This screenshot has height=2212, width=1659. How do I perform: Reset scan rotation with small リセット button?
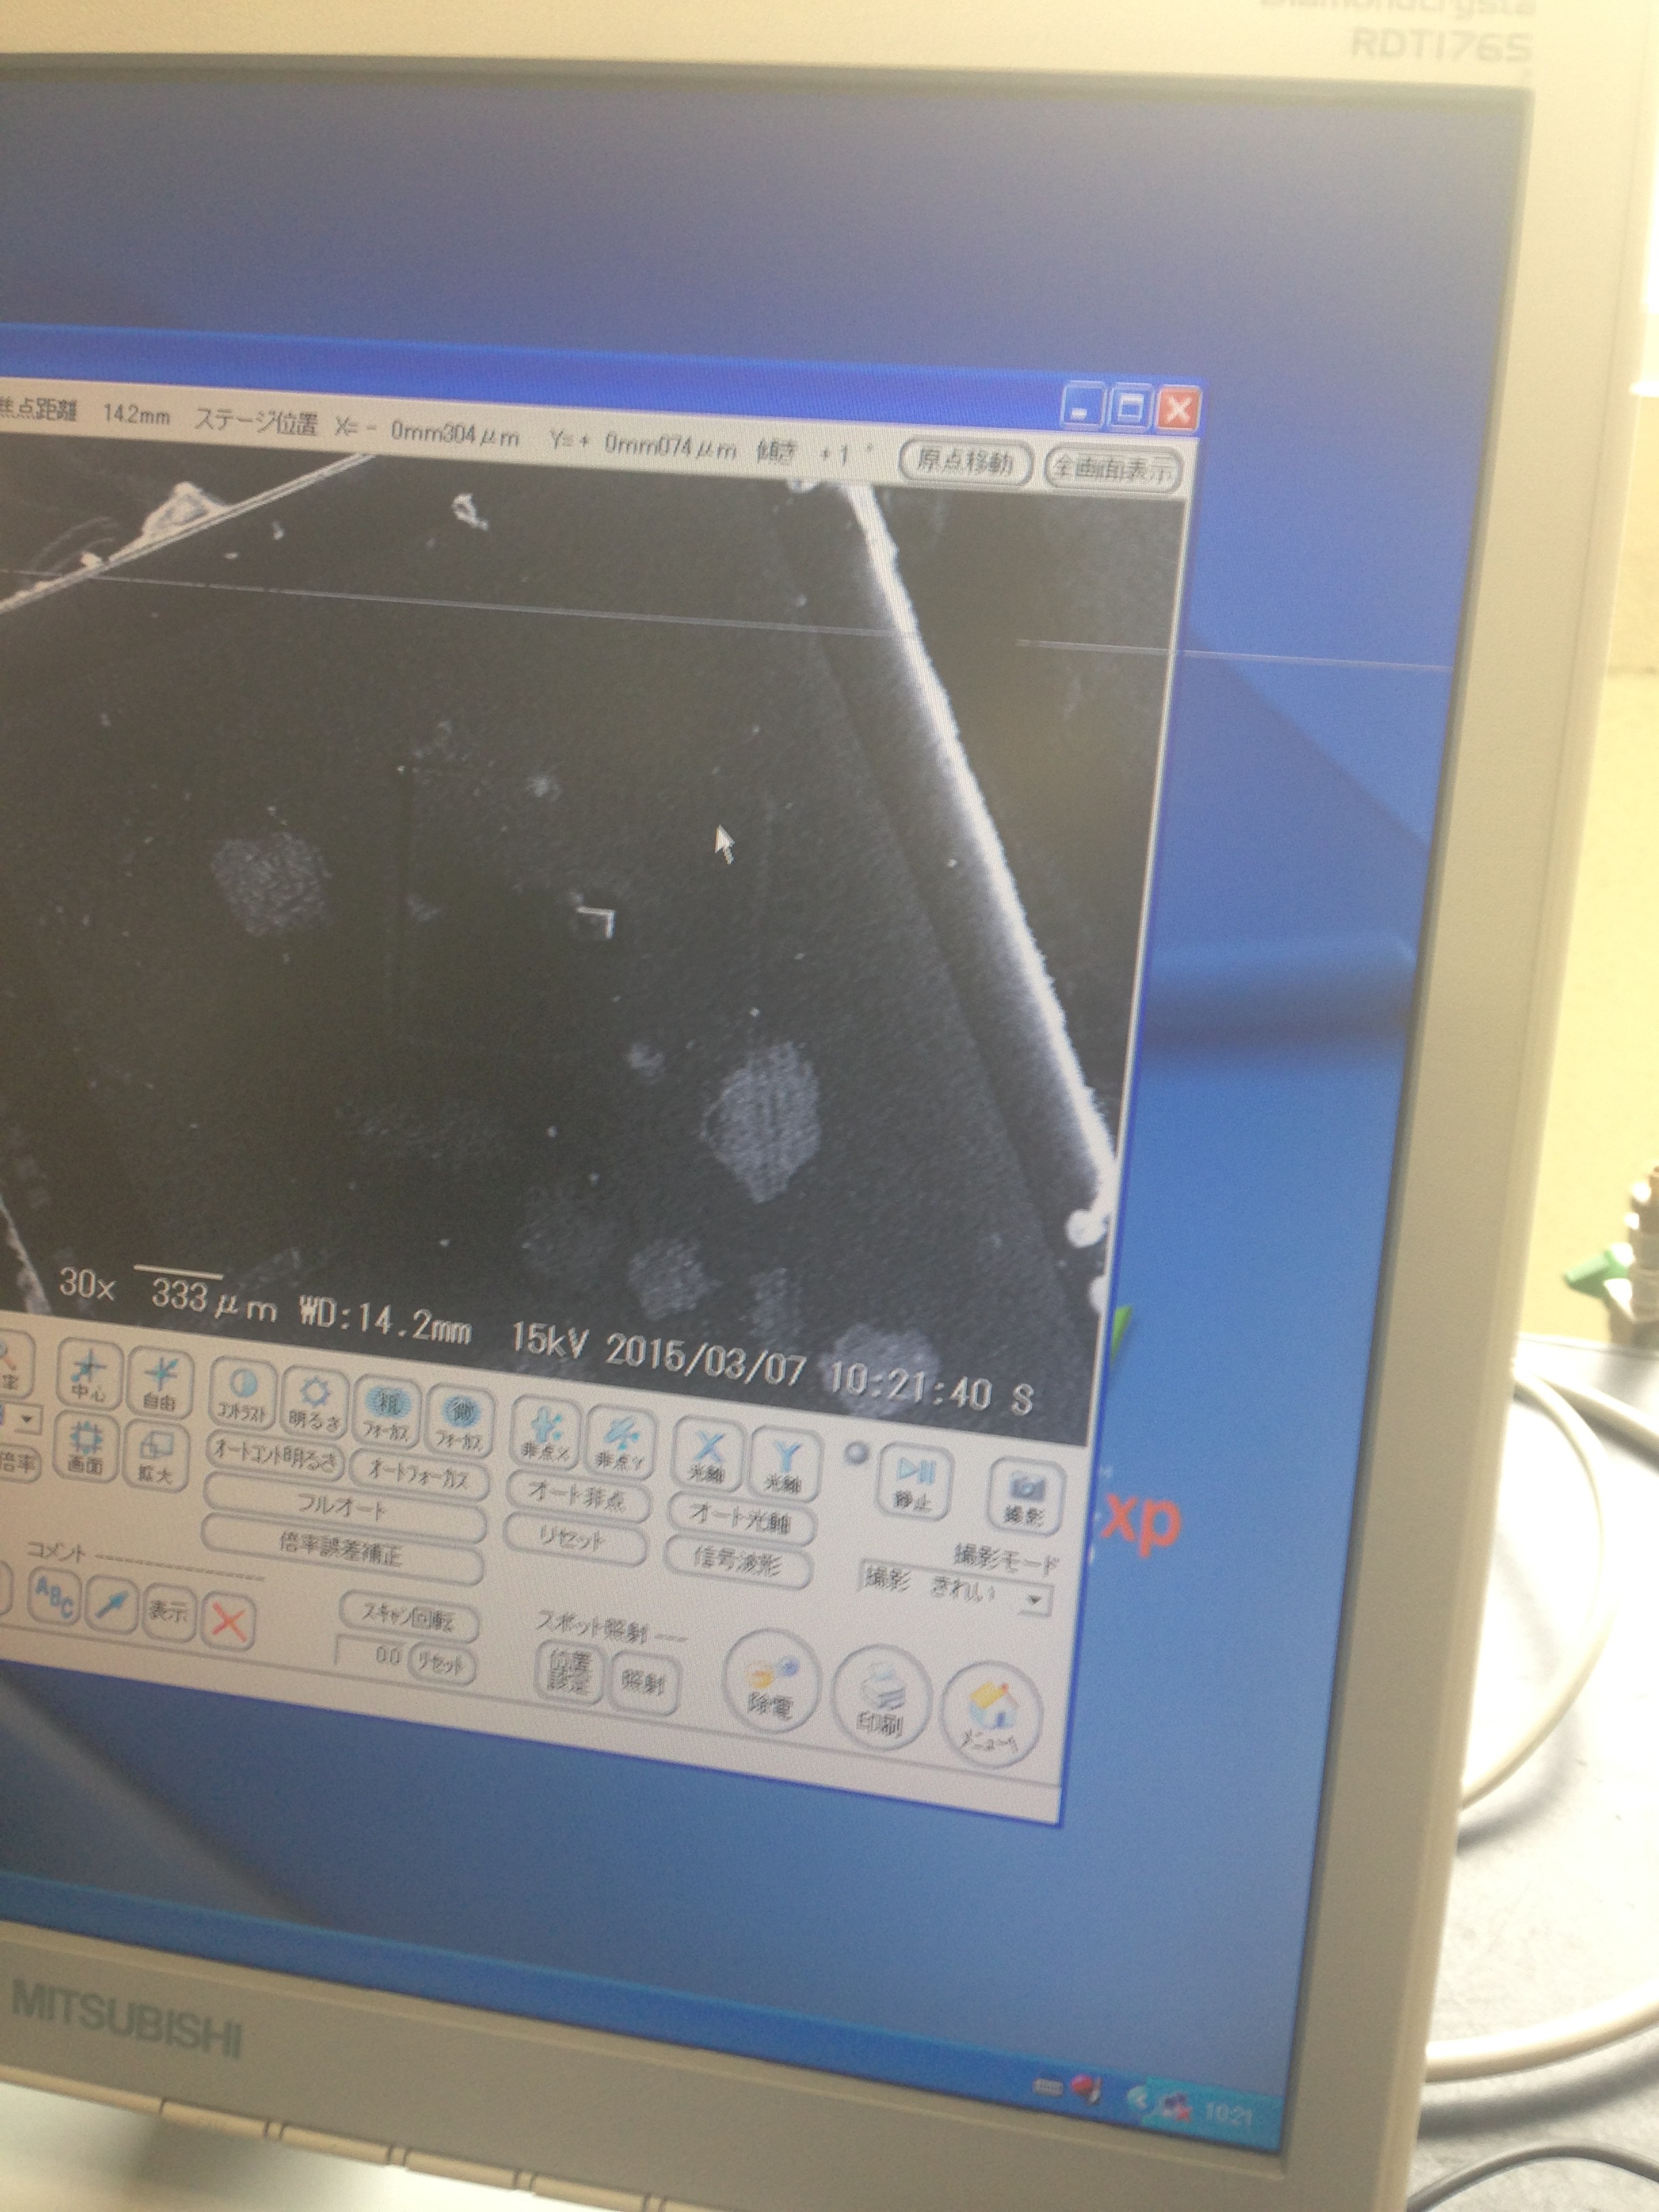click(x=442, y=1665)
